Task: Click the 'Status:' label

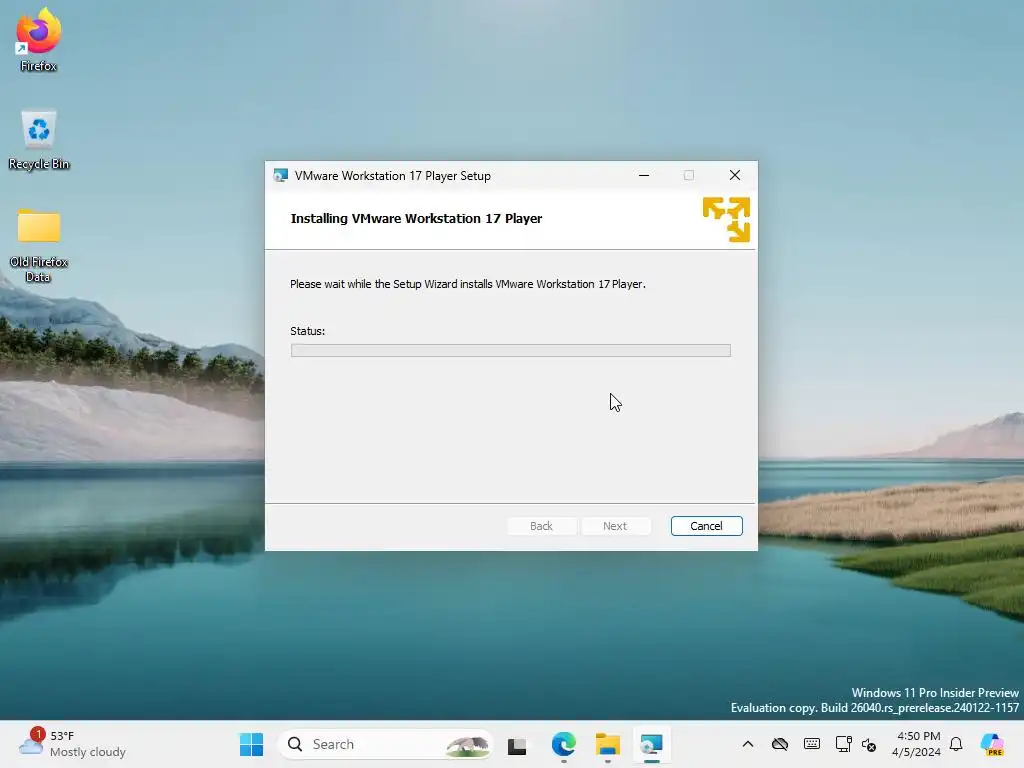Action: click(308, 331)
